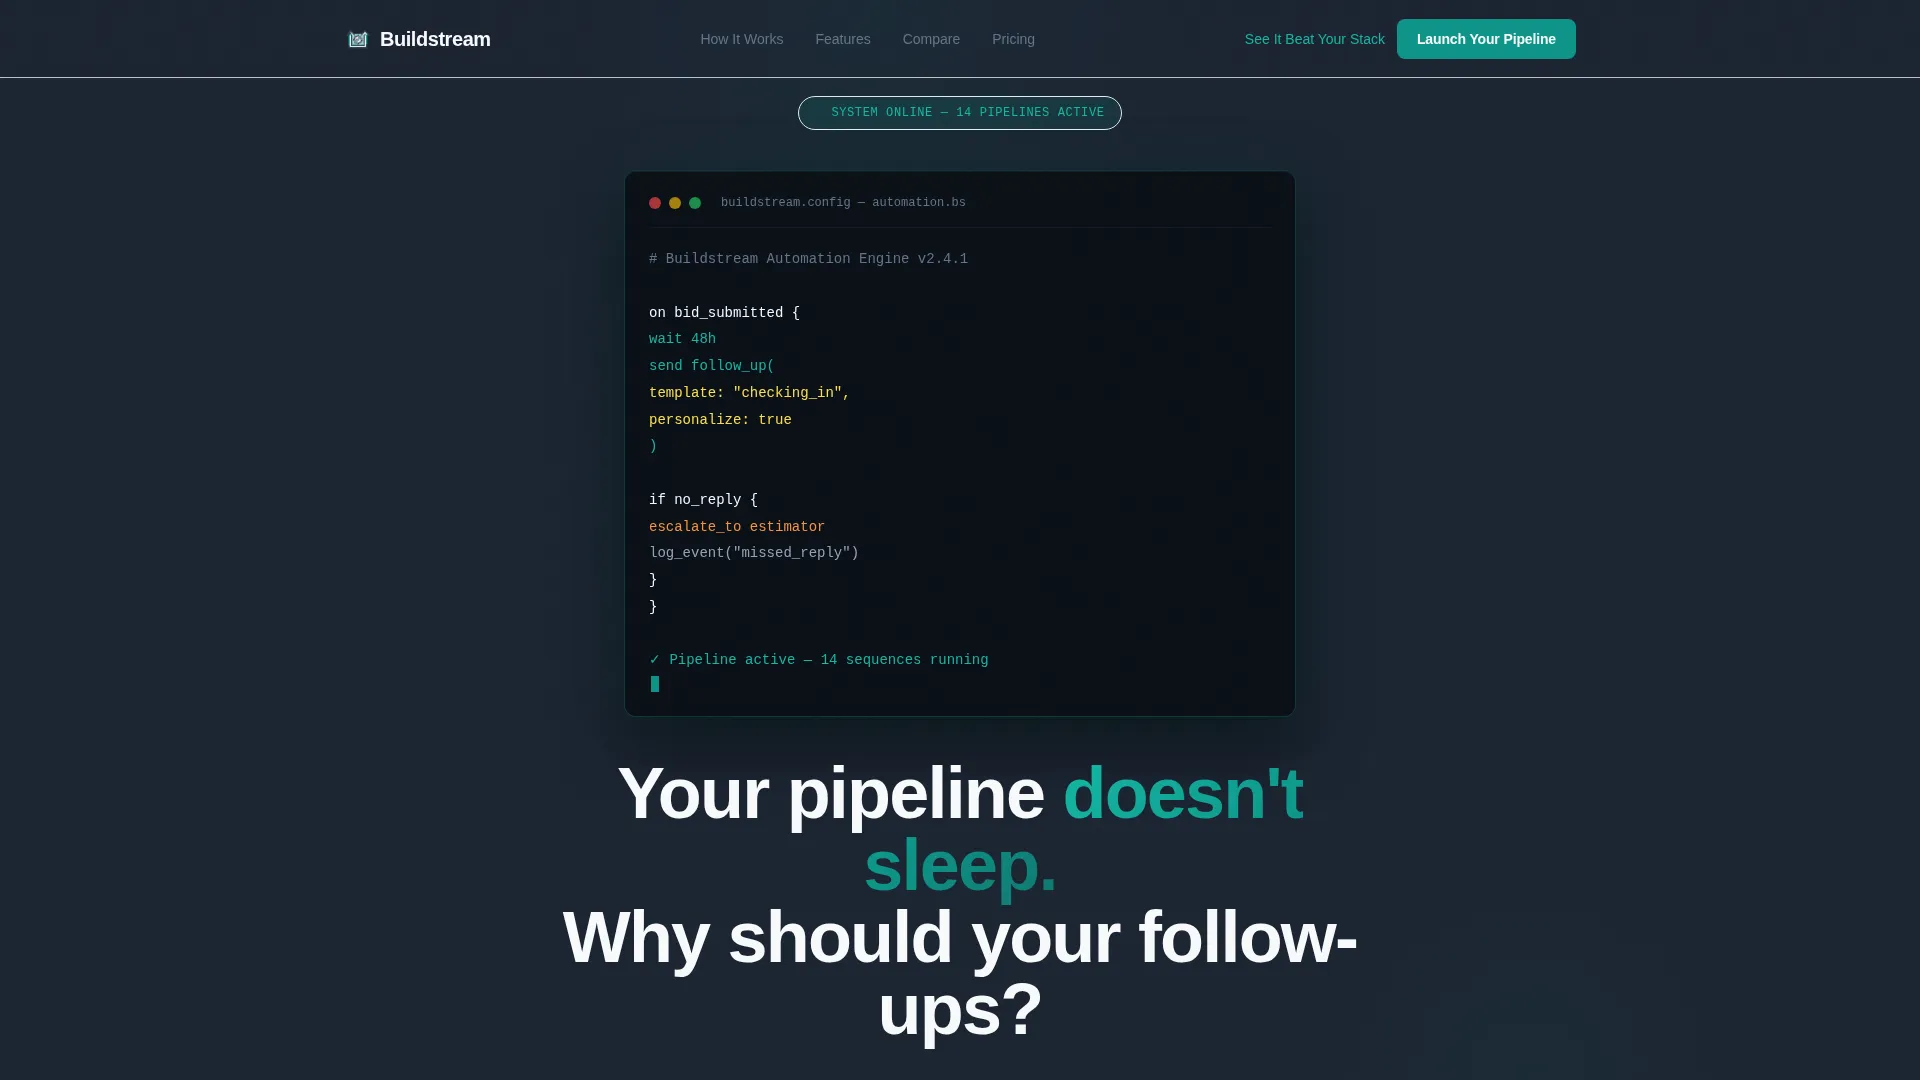Click the green dot in terminal header
This screenshot has height=1080, width=1920.
[695, 203]
